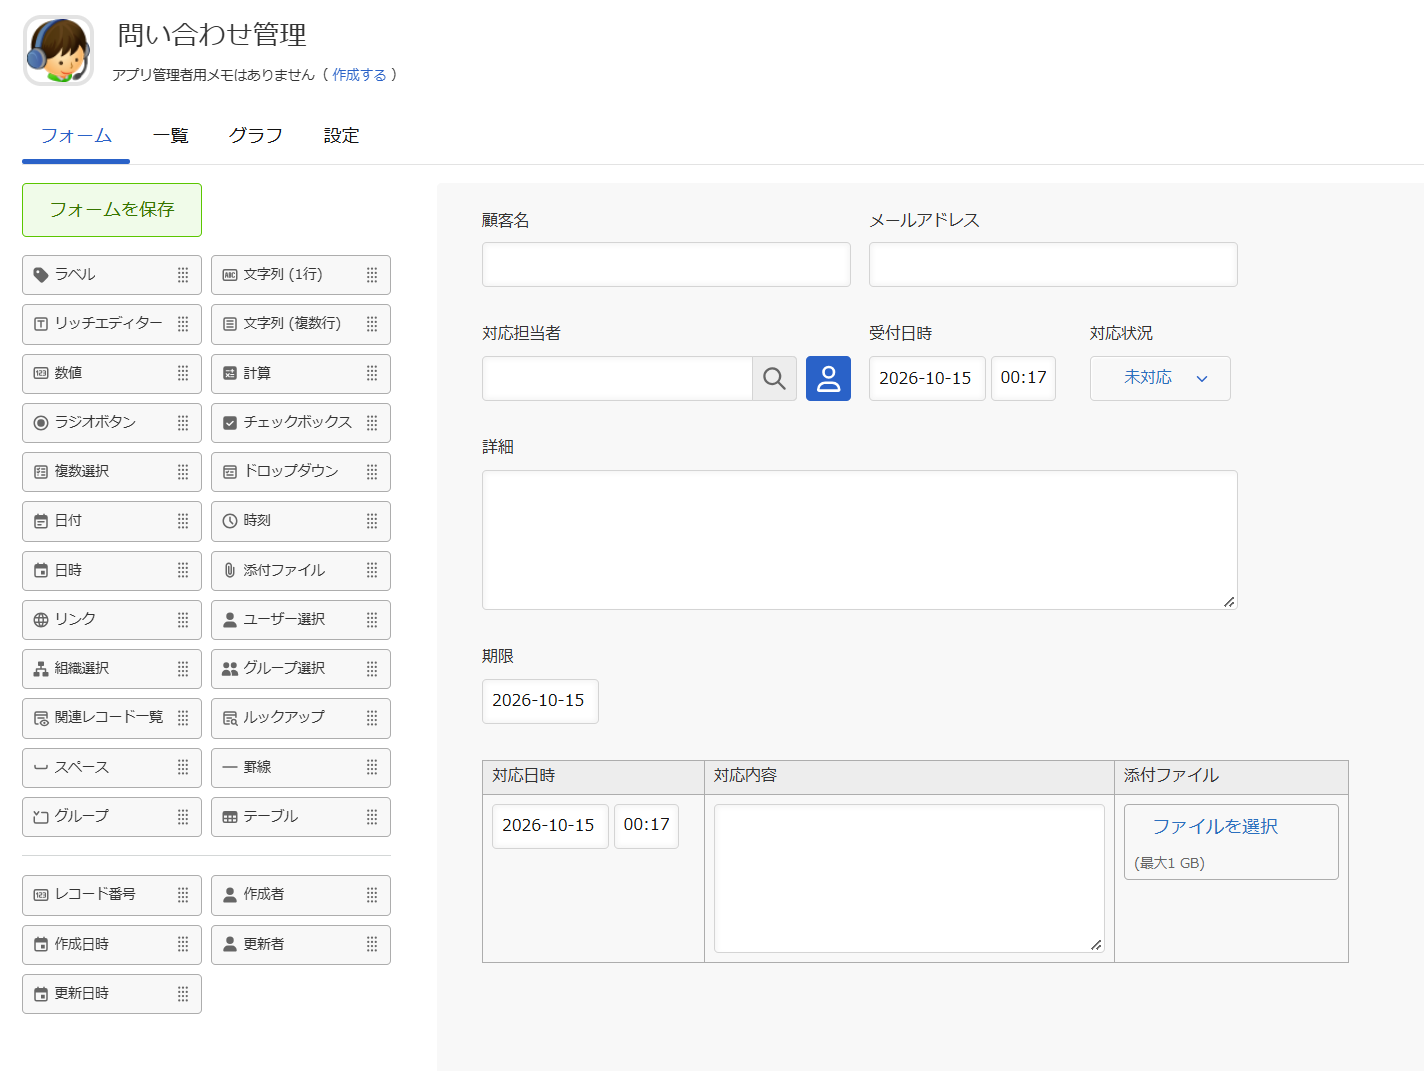Viewport: 1424px width, 1071px height.
Task: Select the 文字列 (複数行) field element
Action: coord(301,324)
